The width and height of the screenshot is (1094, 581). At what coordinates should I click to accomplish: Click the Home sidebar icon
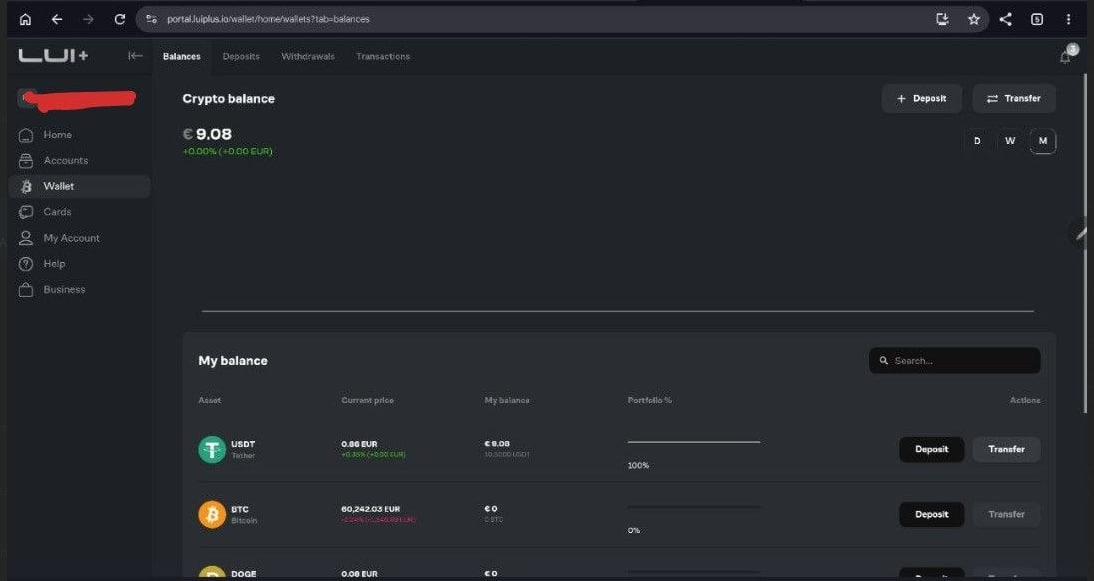26,135
